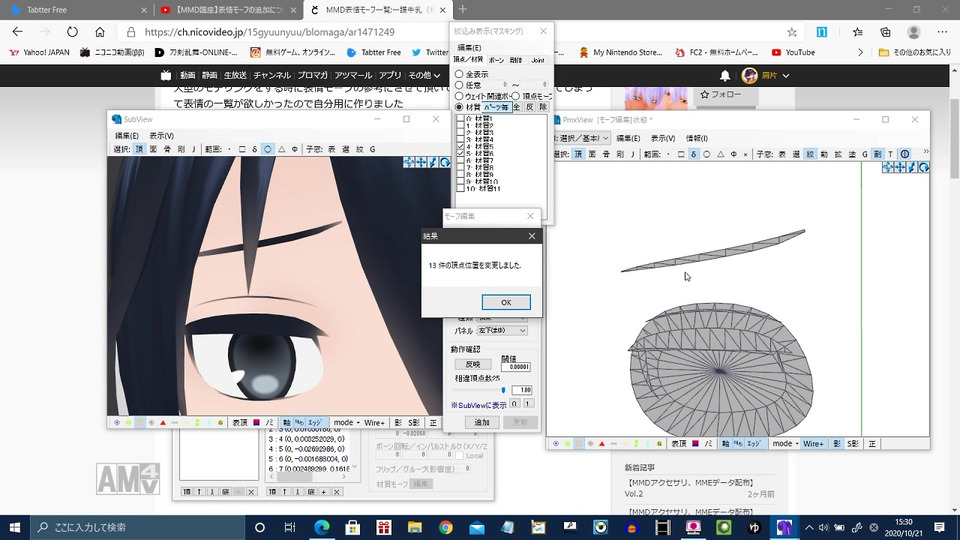The image size is (960, 540).
Task: Select bone (骨) mode in PmxView toolbar
Action: point(606,154)
